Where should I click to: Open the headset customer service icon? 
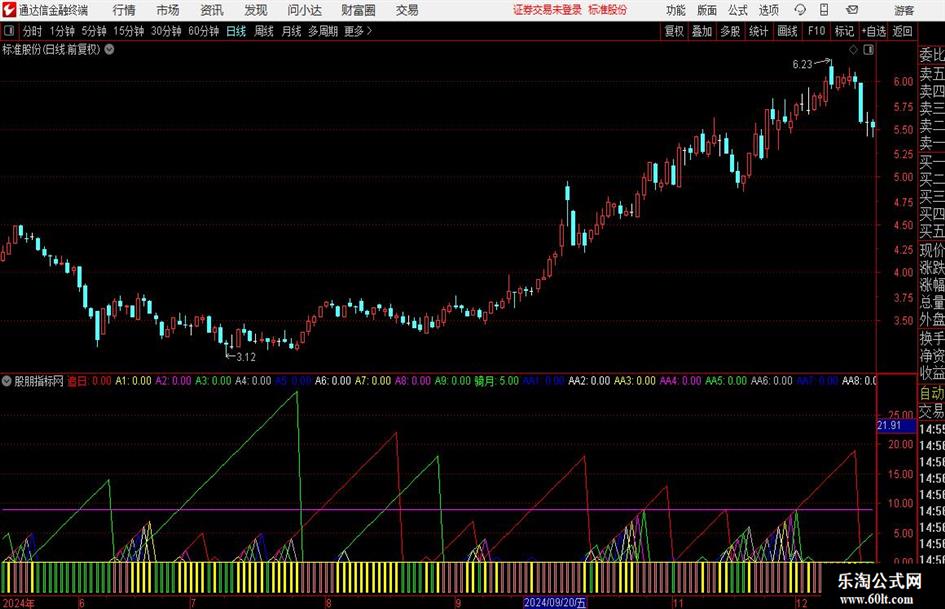point(800,10)
